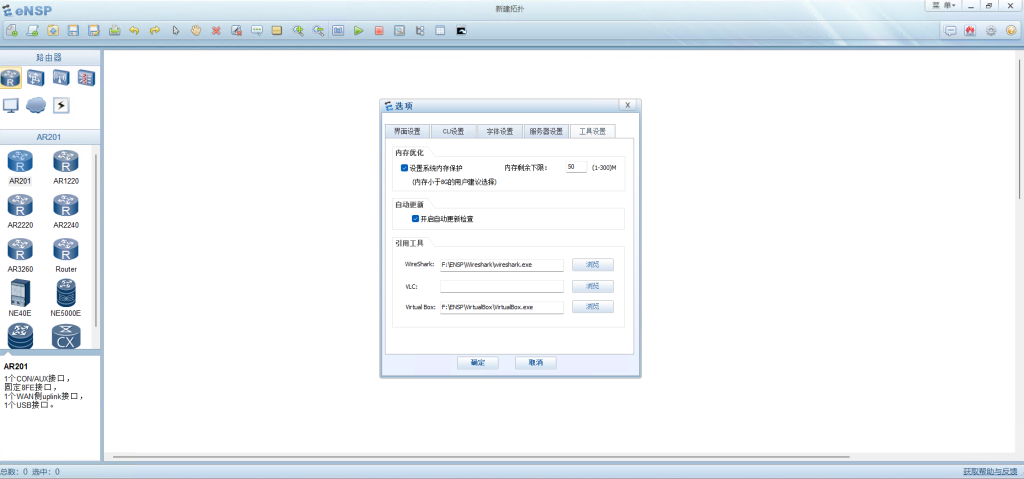
Task: Click 浏览 button next to WireShark path
Action: coord(592,265)
